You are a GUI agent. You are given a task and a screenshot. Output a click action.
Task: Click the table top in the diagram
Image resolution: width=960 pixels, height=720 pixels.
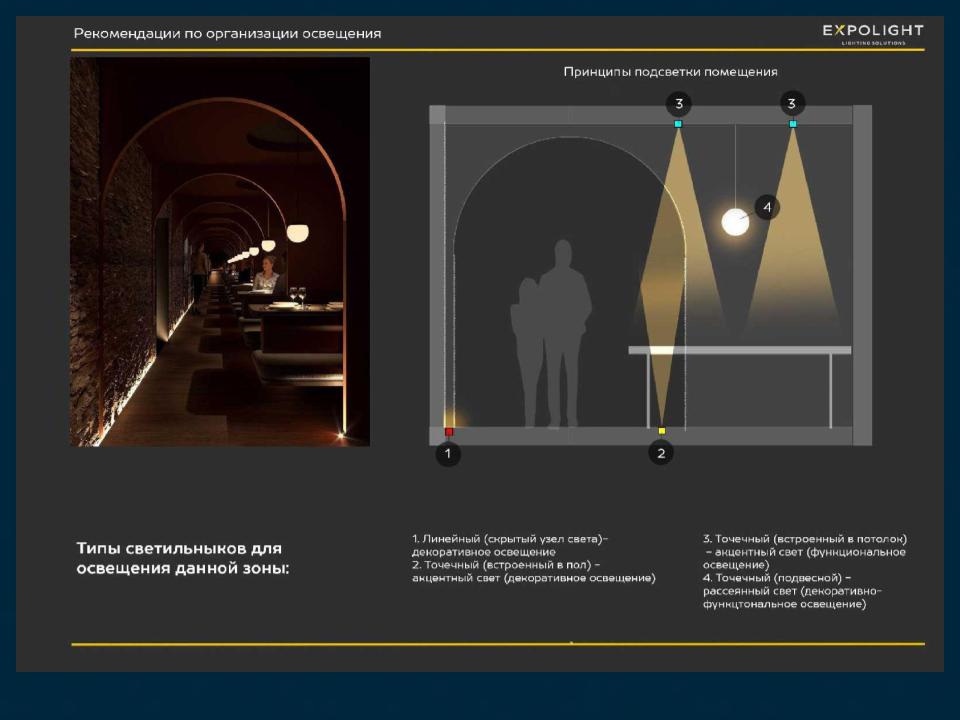point(739,350)
